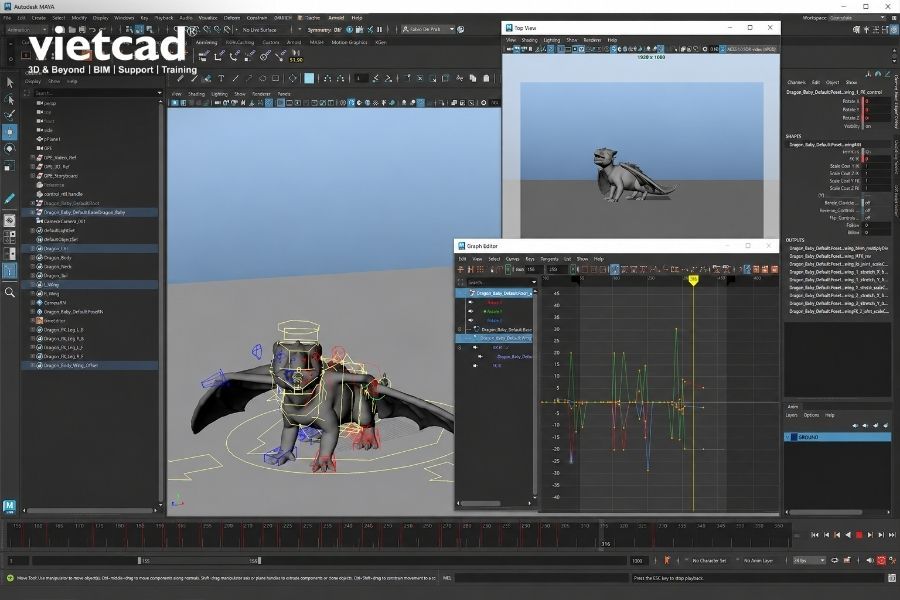Activate the Lasso select tool

[10, 99]
